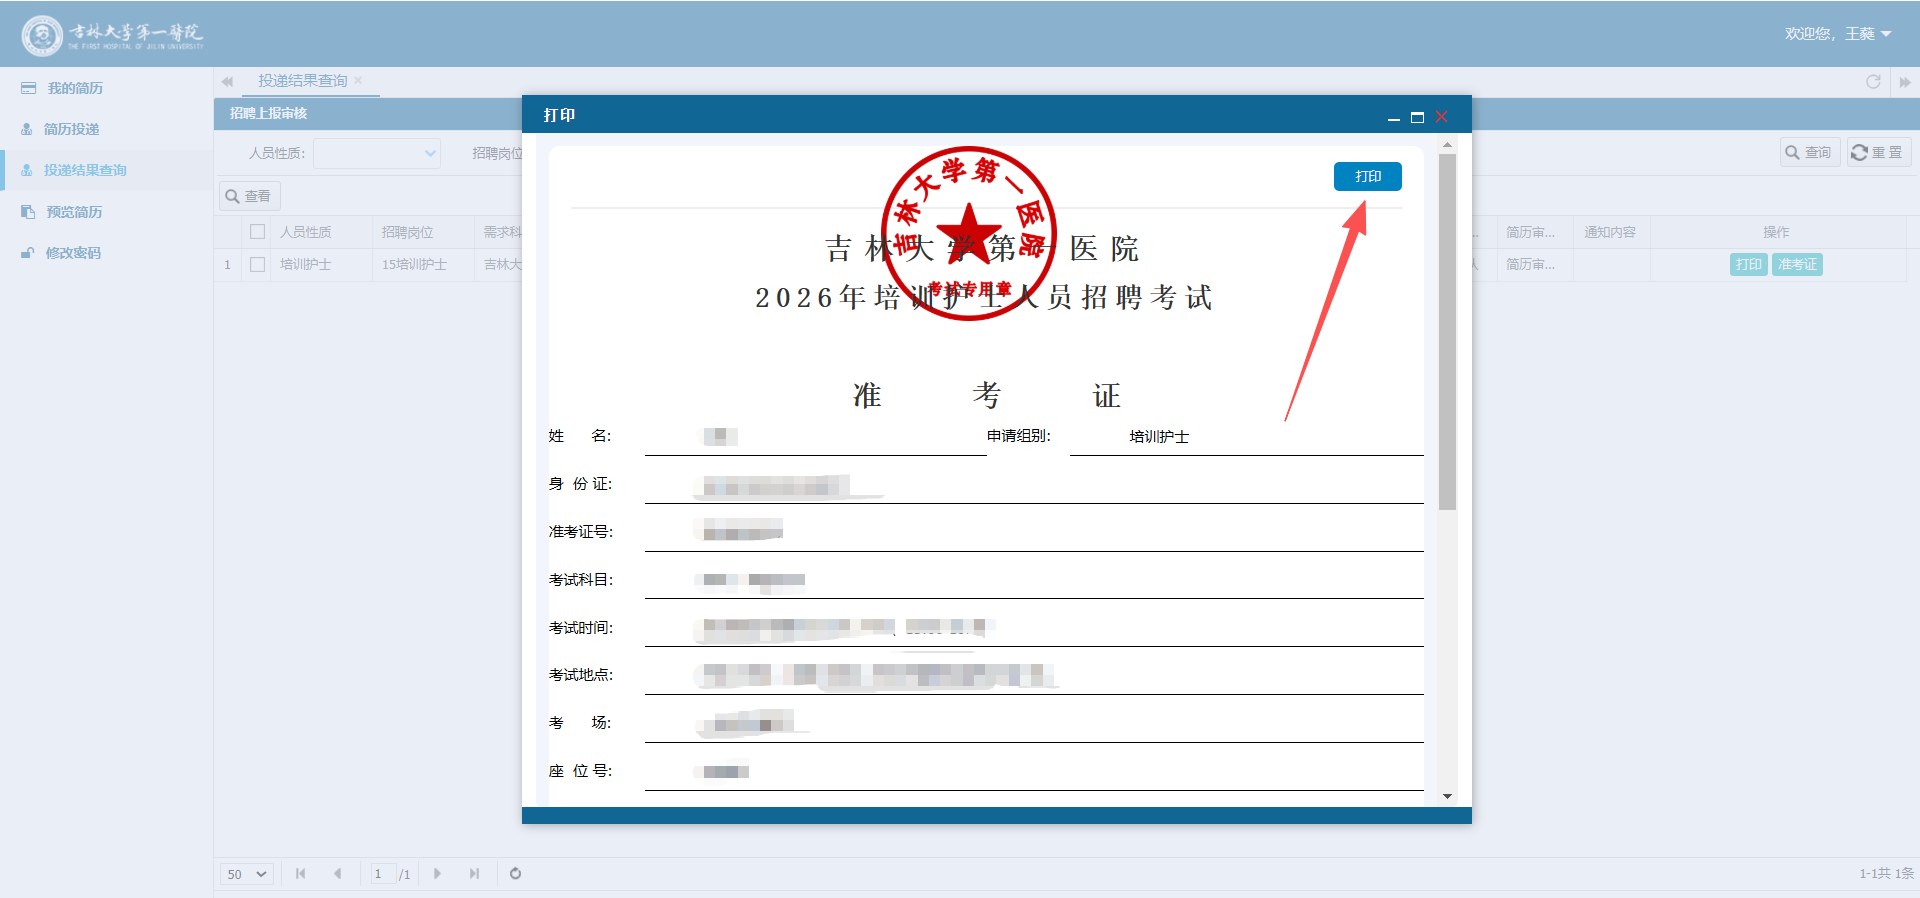Open the page size 50 dropdown
1920x898 pixels.
tap(246, 874)
